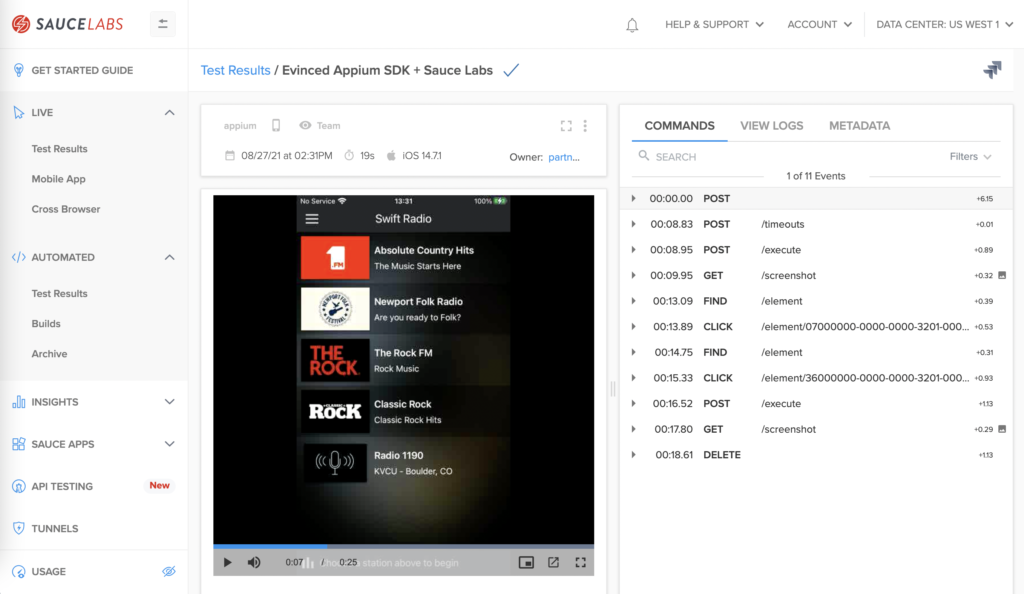Click the calendar icon by the date
Screen dimensions: 1024x594
coord(230,155)
